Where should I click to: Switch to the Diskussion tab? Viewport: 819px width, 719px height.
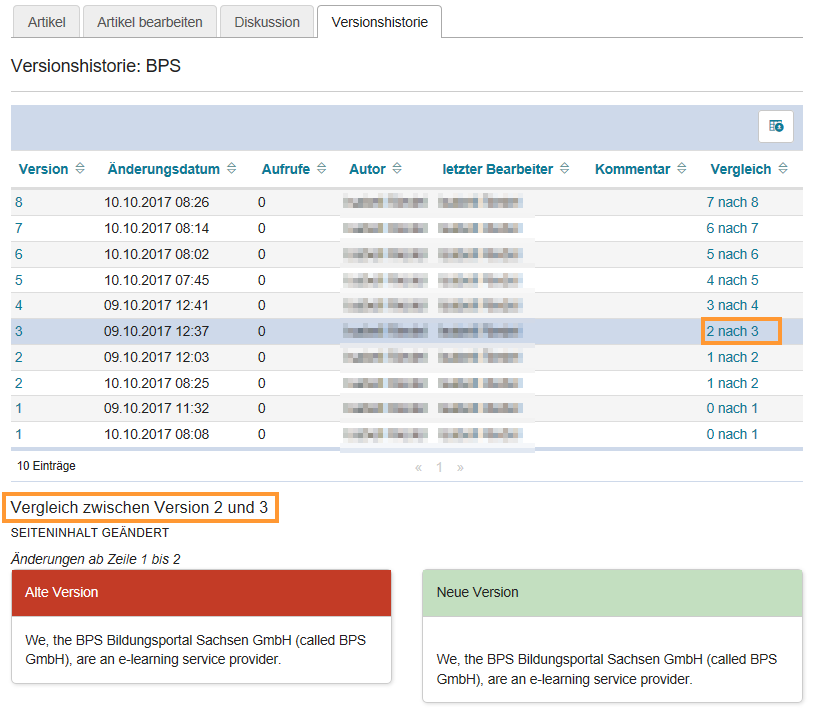point(267,22)
